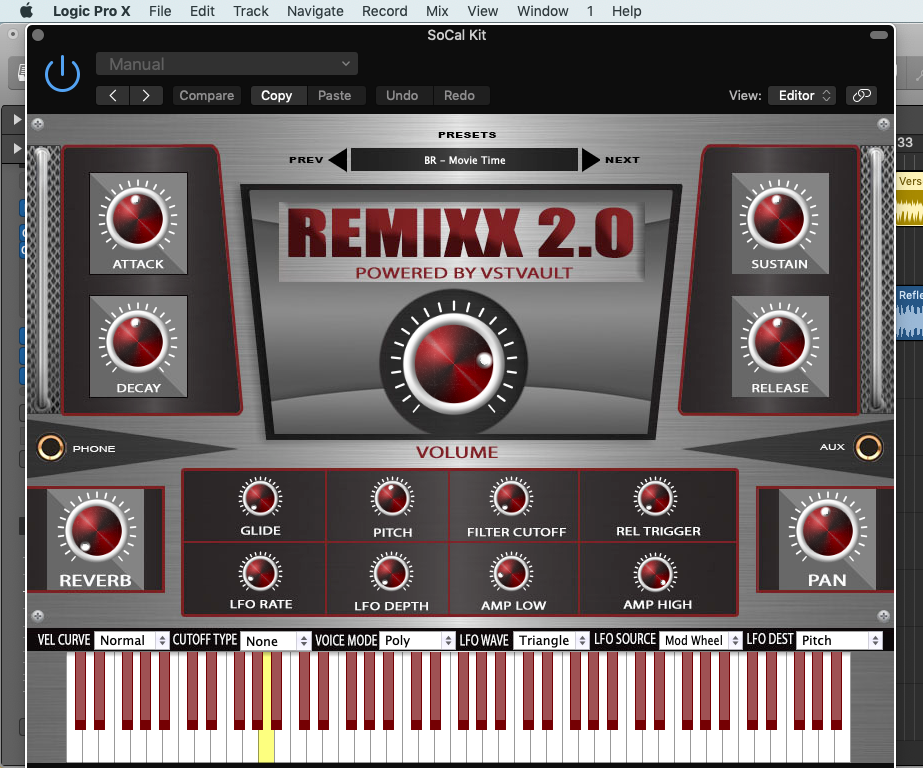Screen dimensions: 923x768
Task: Click the Copy button
Action: click(277, 95)
